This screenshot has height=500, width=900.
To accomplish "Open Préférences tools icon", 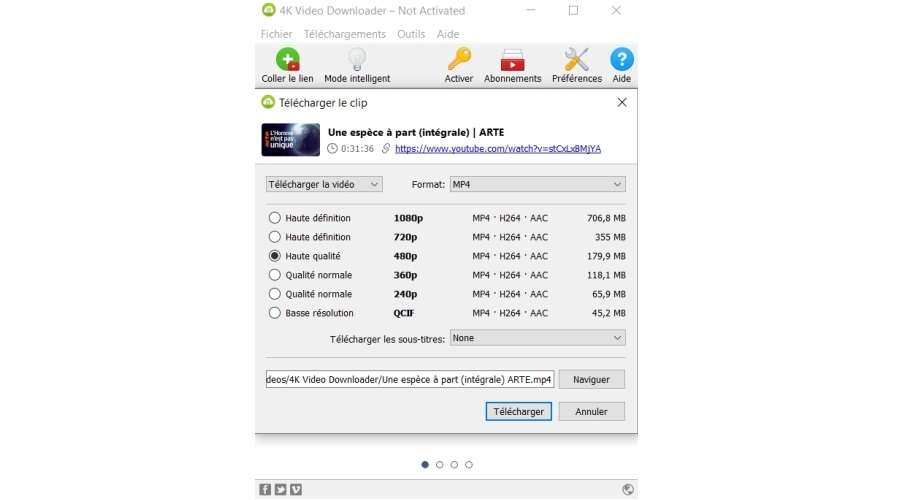I will 577,59.
